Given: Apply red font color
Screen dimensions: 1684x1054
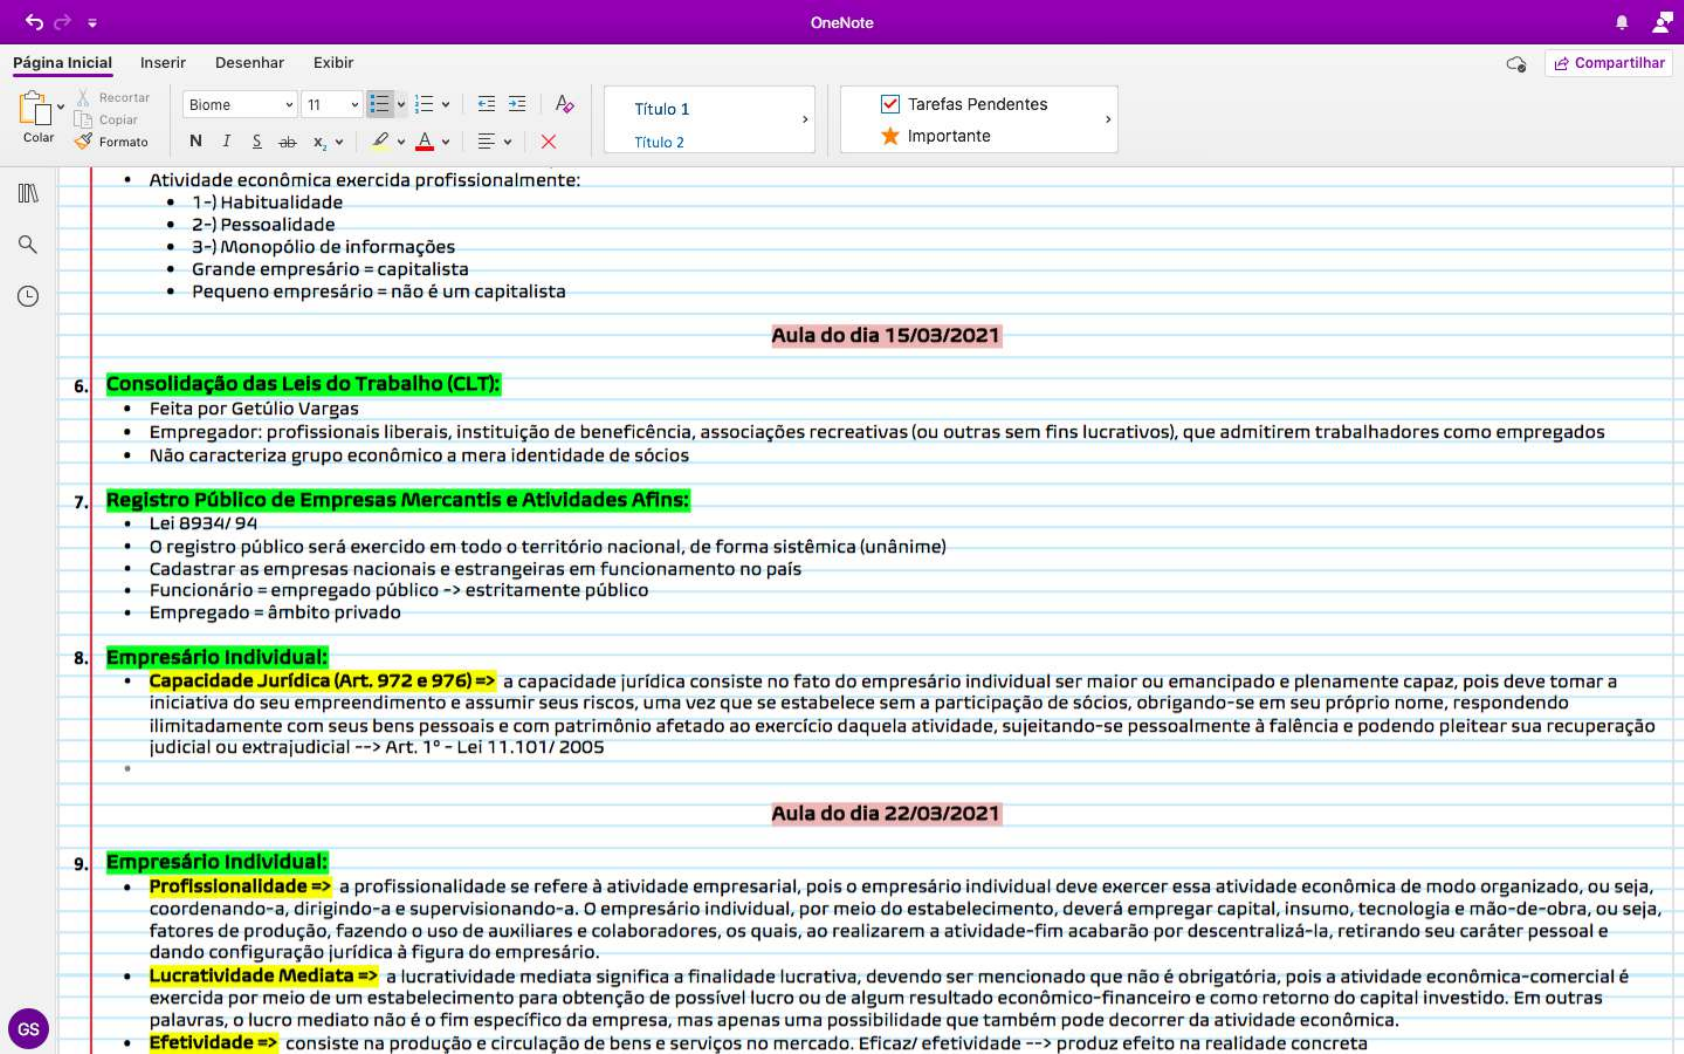Looking at the screenshot, I should click(425, 141).
